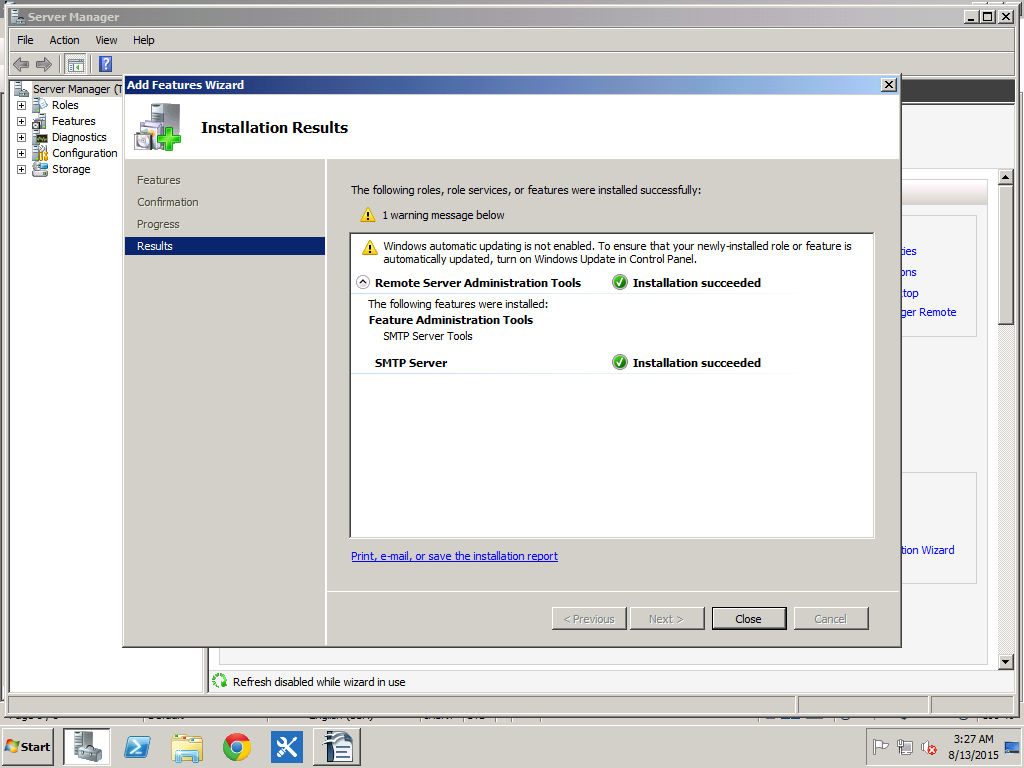Click the vertical scrollbar thumb in Server Manager
This screenshot has height=768, width=1024.
pyautogui.click(x=1006, y=254)
